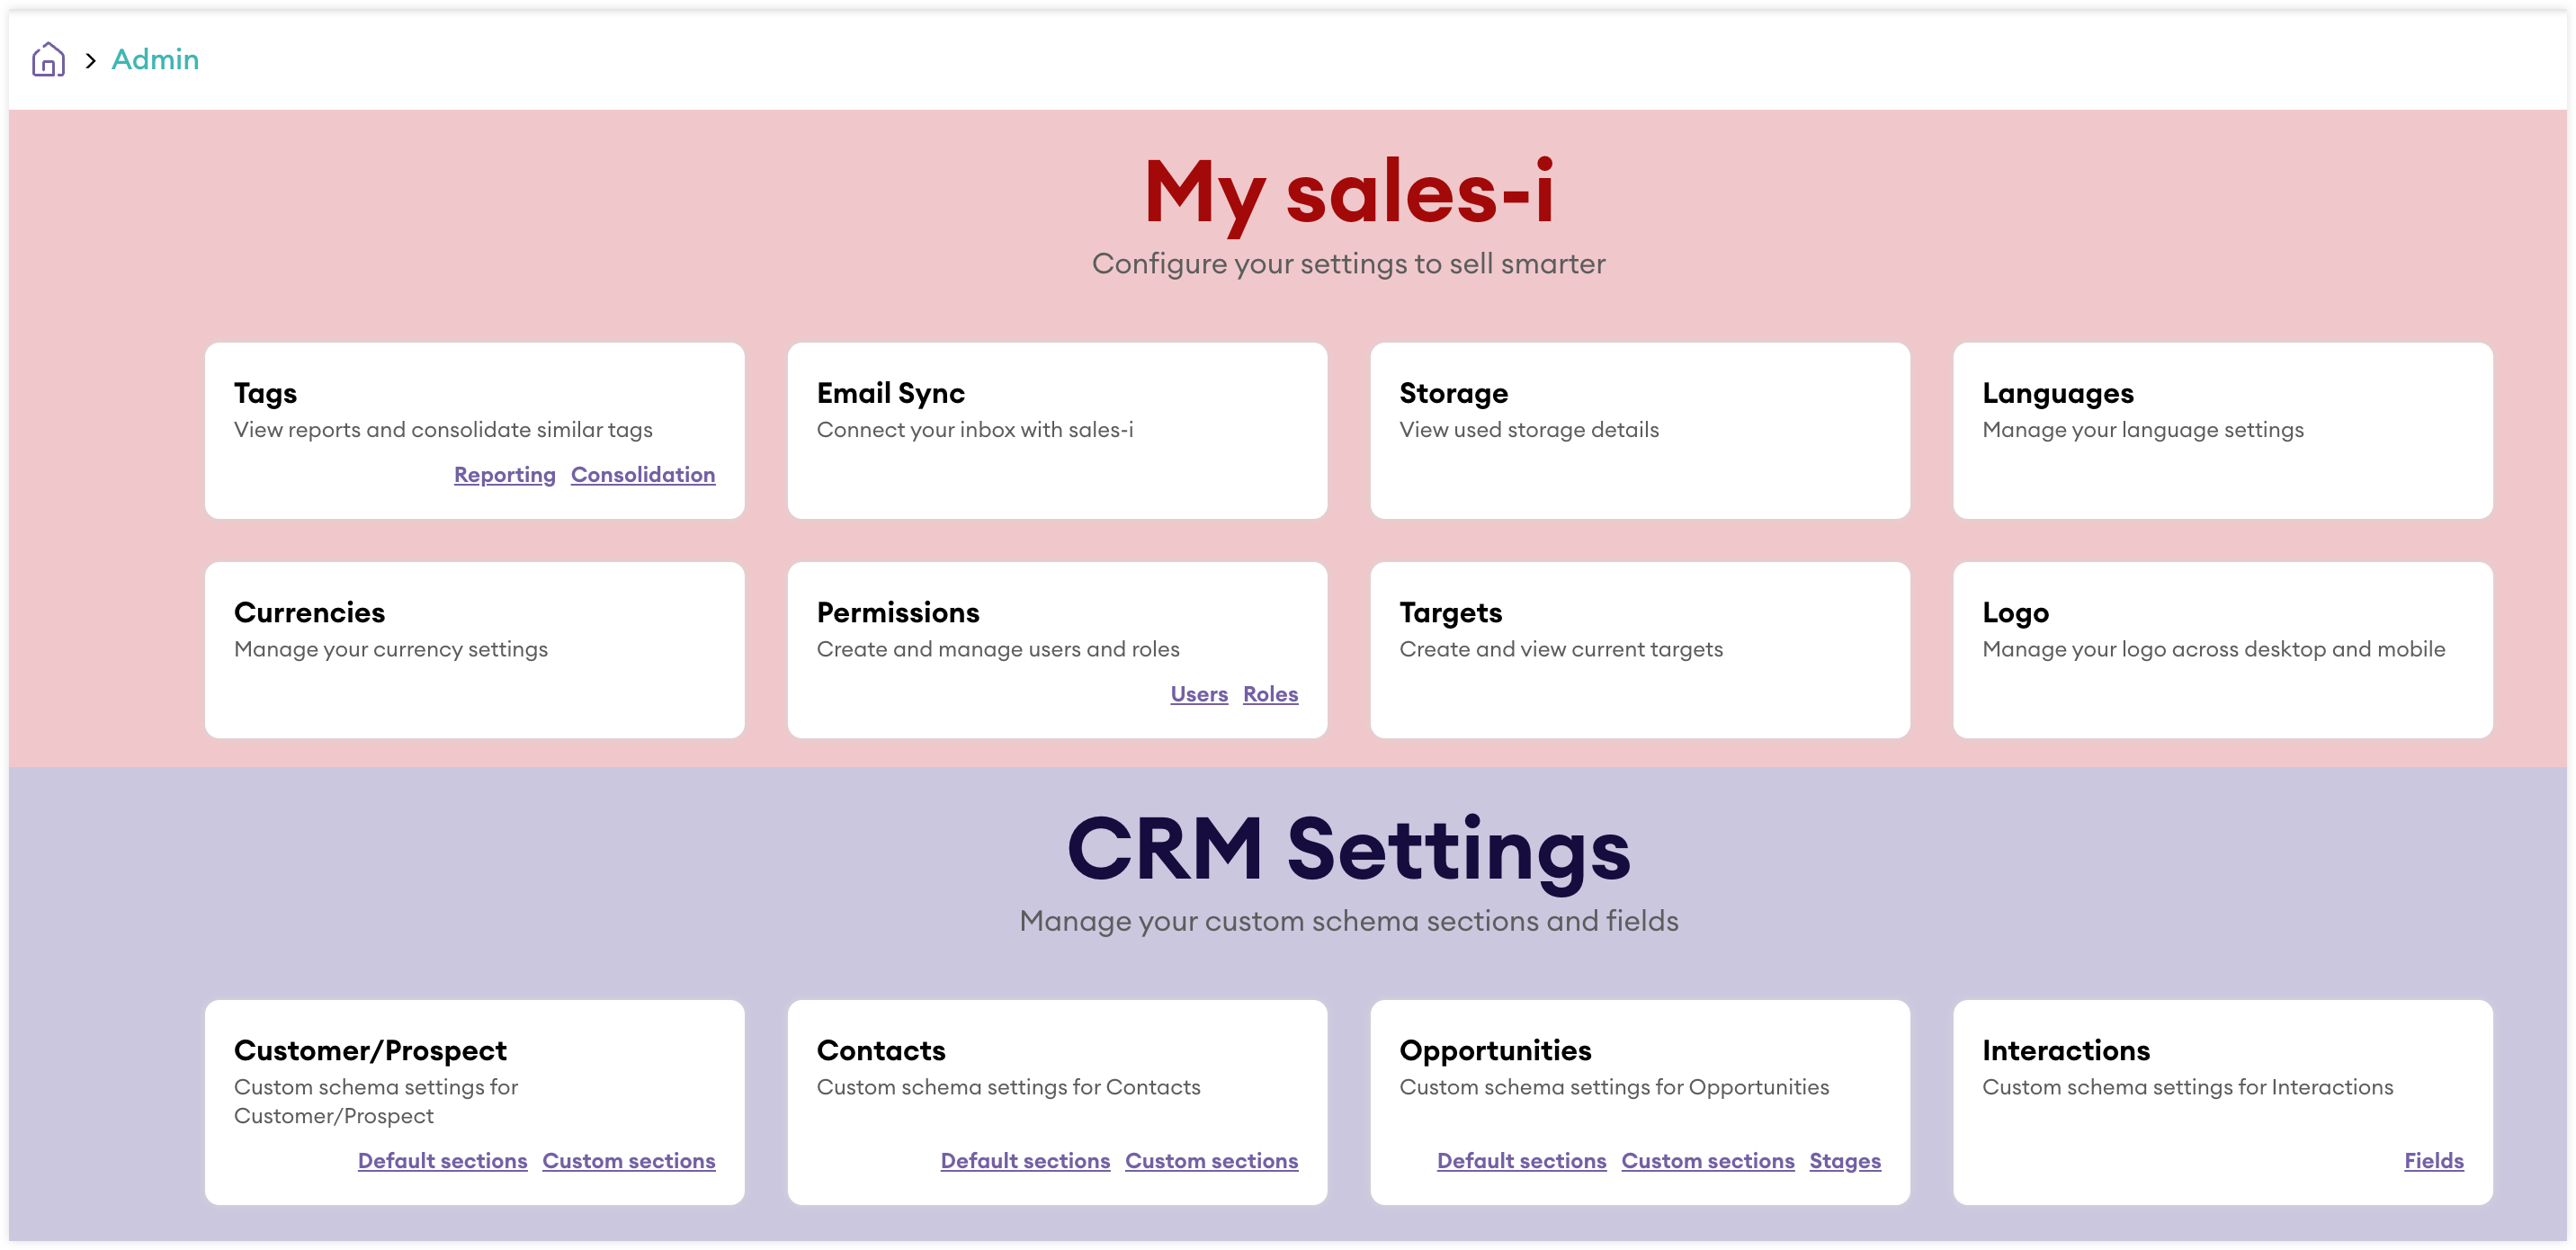The image size is (2576, 1250).
Task: Open the Tags Consolidation link
Action: [643, 475]
